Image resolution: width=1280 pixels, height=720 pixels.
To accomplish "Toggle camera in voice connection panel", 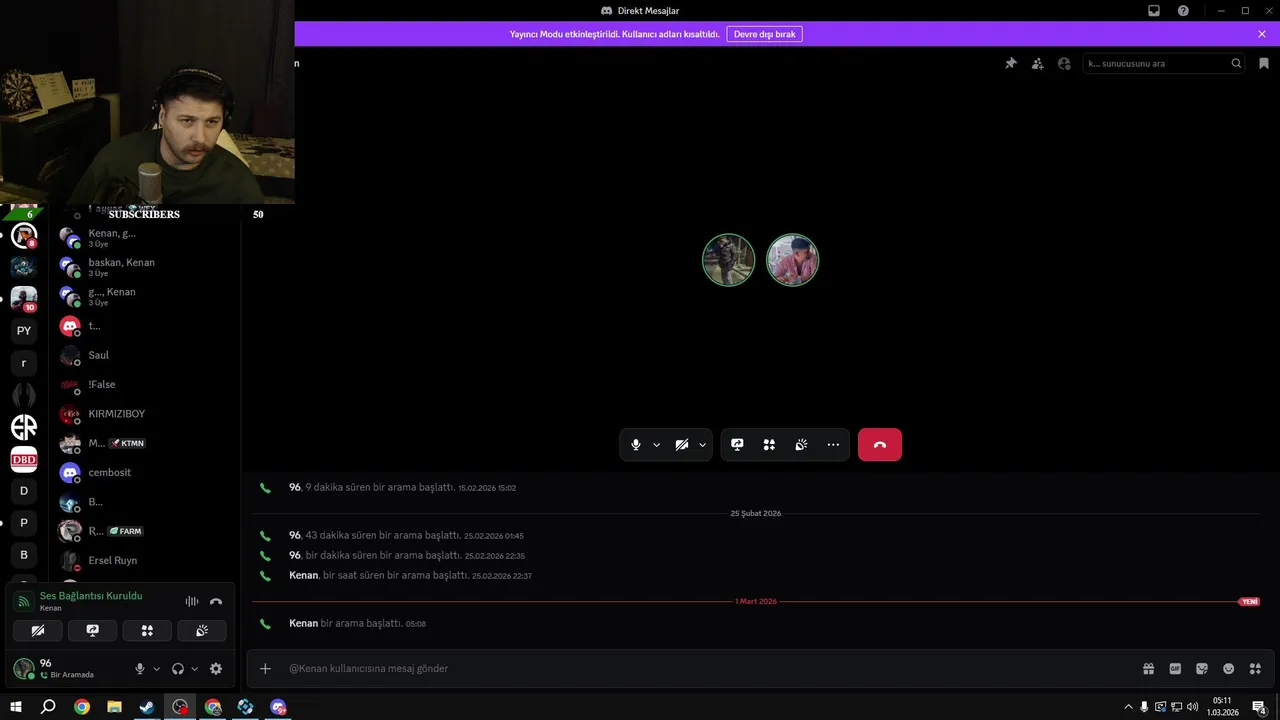I will (38, 630).
